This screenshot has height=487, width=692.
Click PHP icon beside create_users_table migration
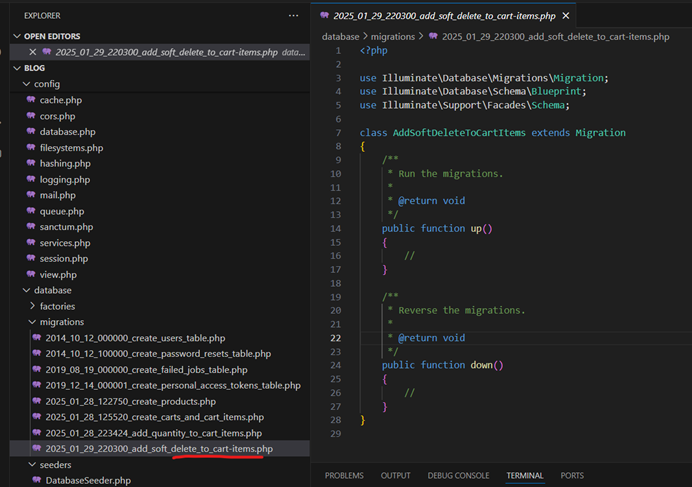37,338
